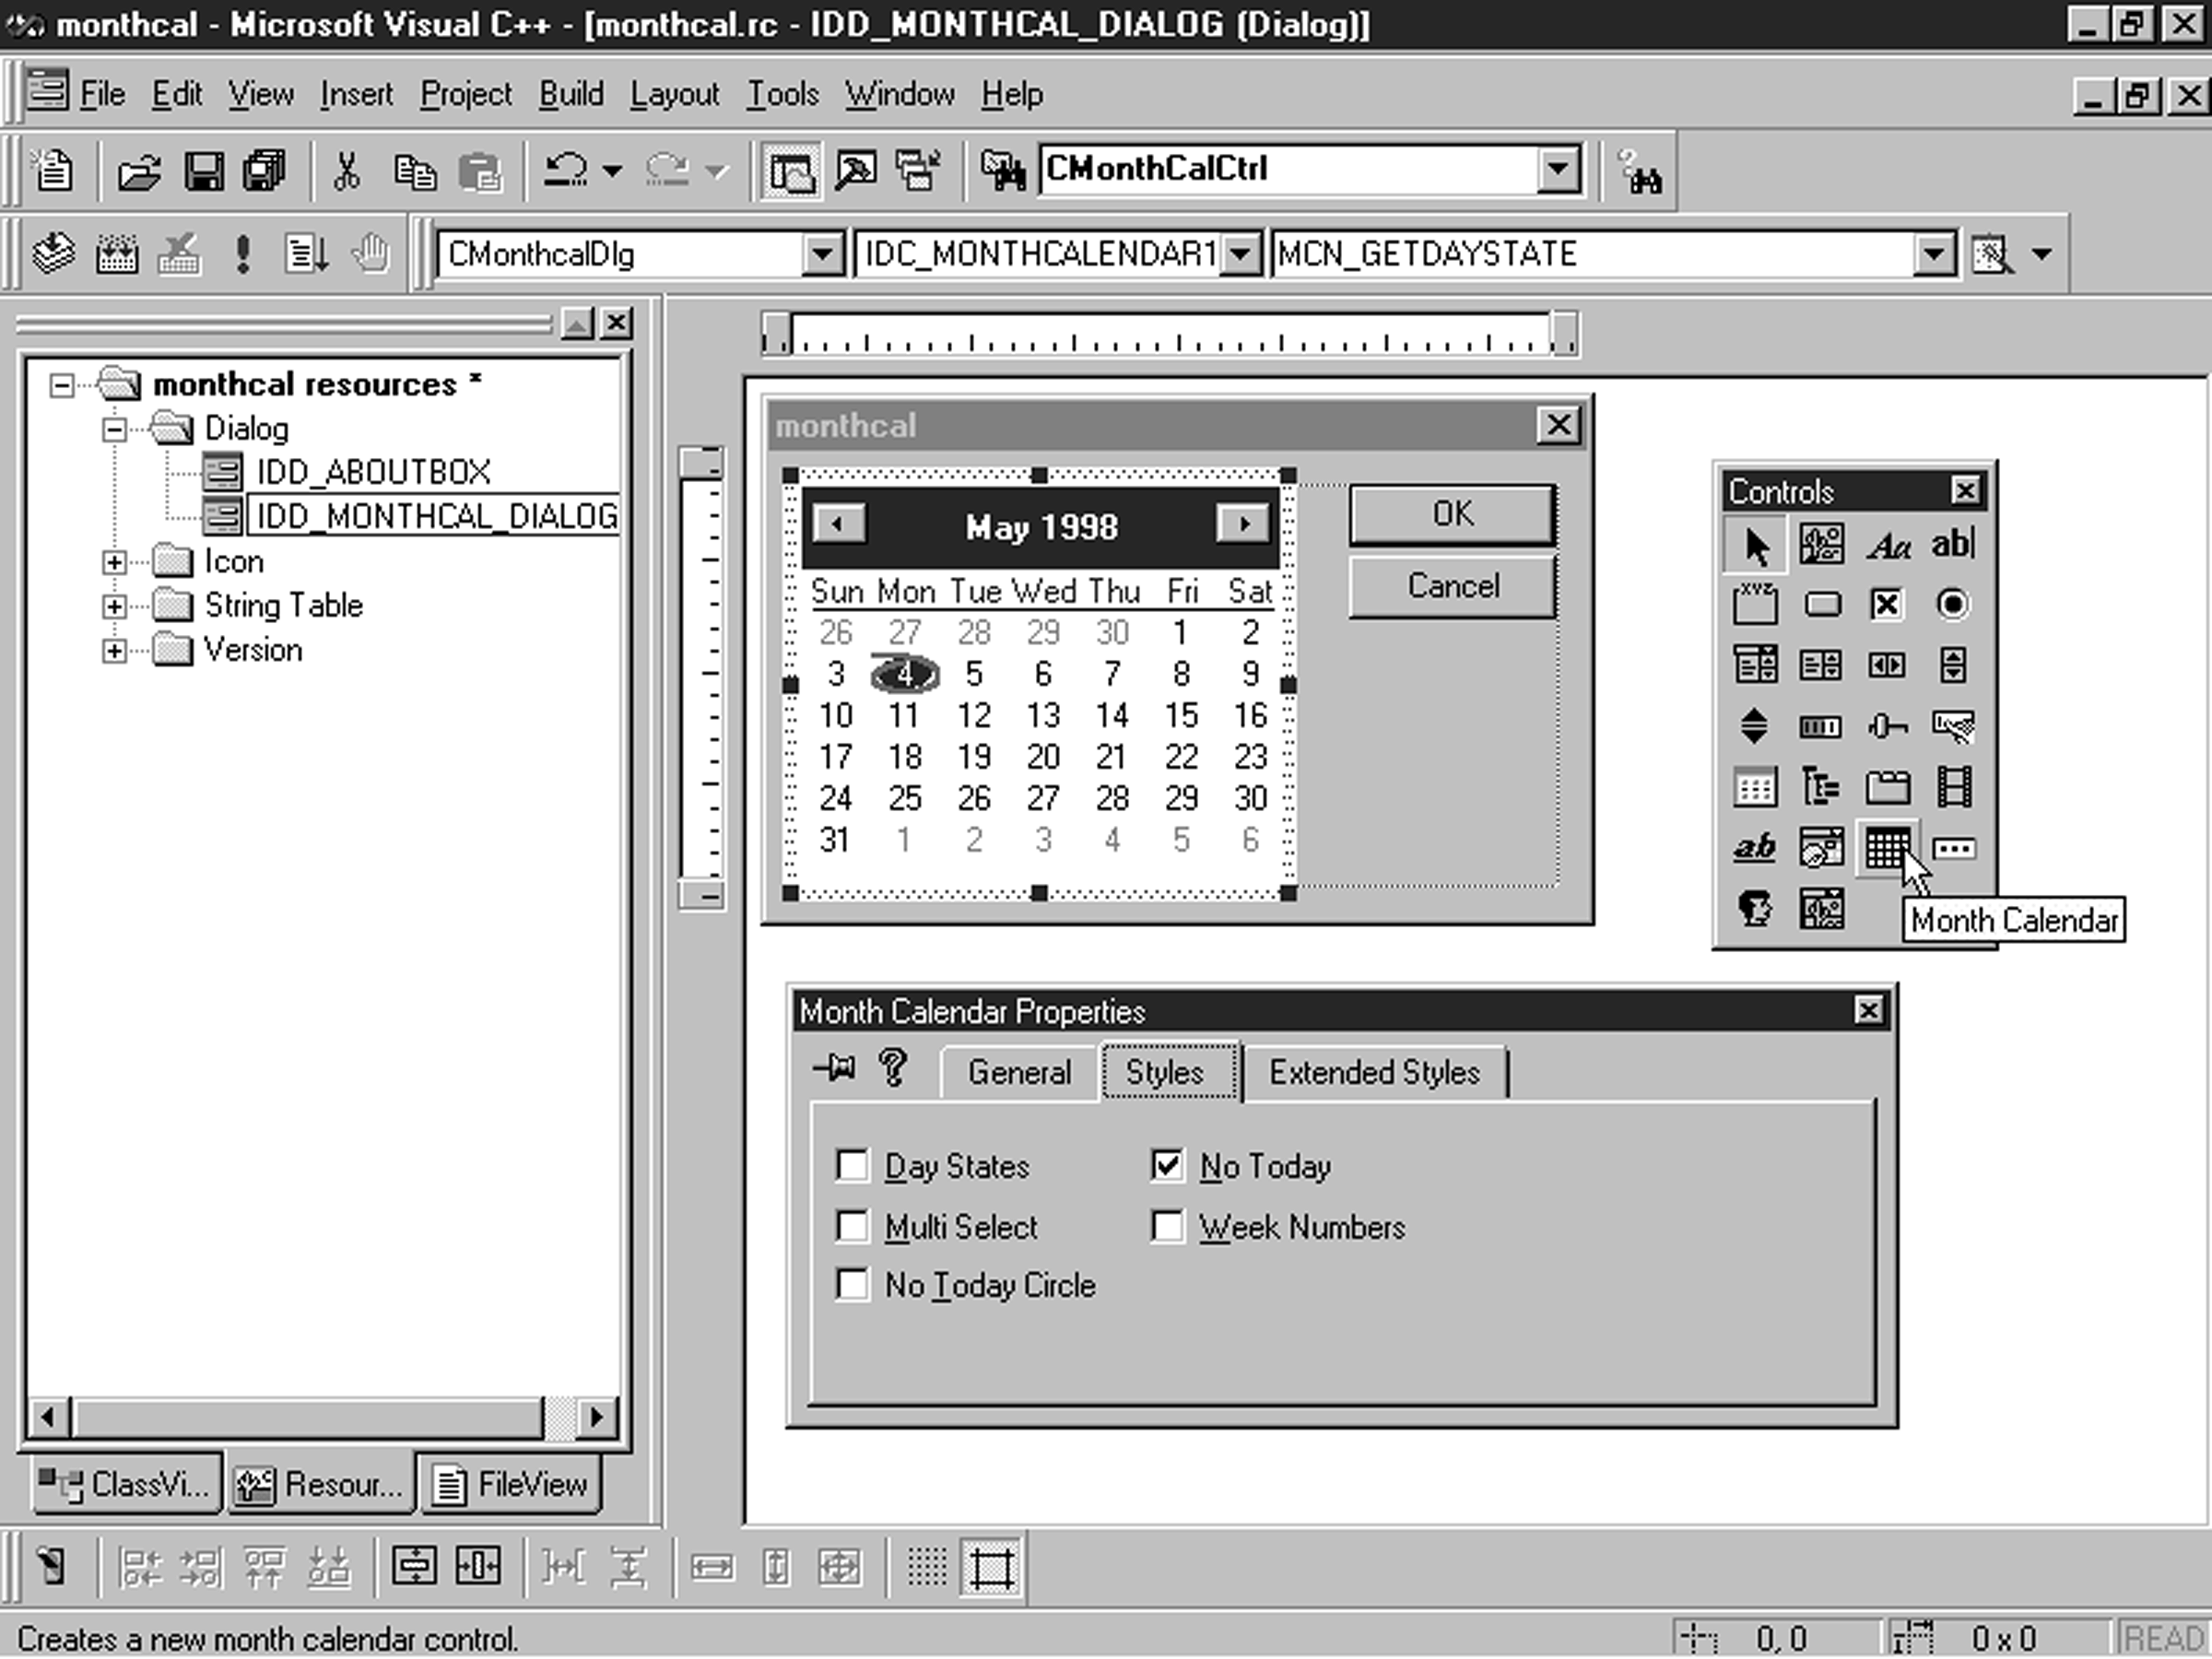Viewport: 2212px width, 1659px height.
Task: Click the Cancel button in monthcal dialog
Action: coord(1453,585)
